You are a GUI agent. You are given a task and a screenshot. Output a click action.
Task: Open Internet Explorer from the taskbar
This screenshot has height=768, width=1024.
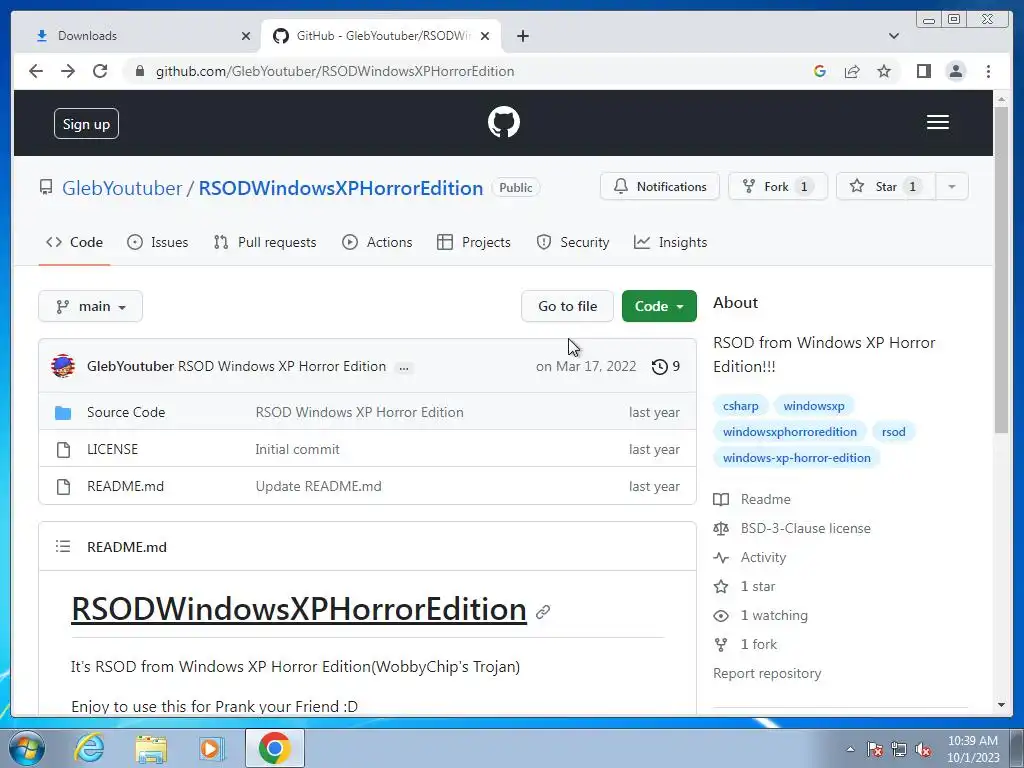[x=89, y=748]
